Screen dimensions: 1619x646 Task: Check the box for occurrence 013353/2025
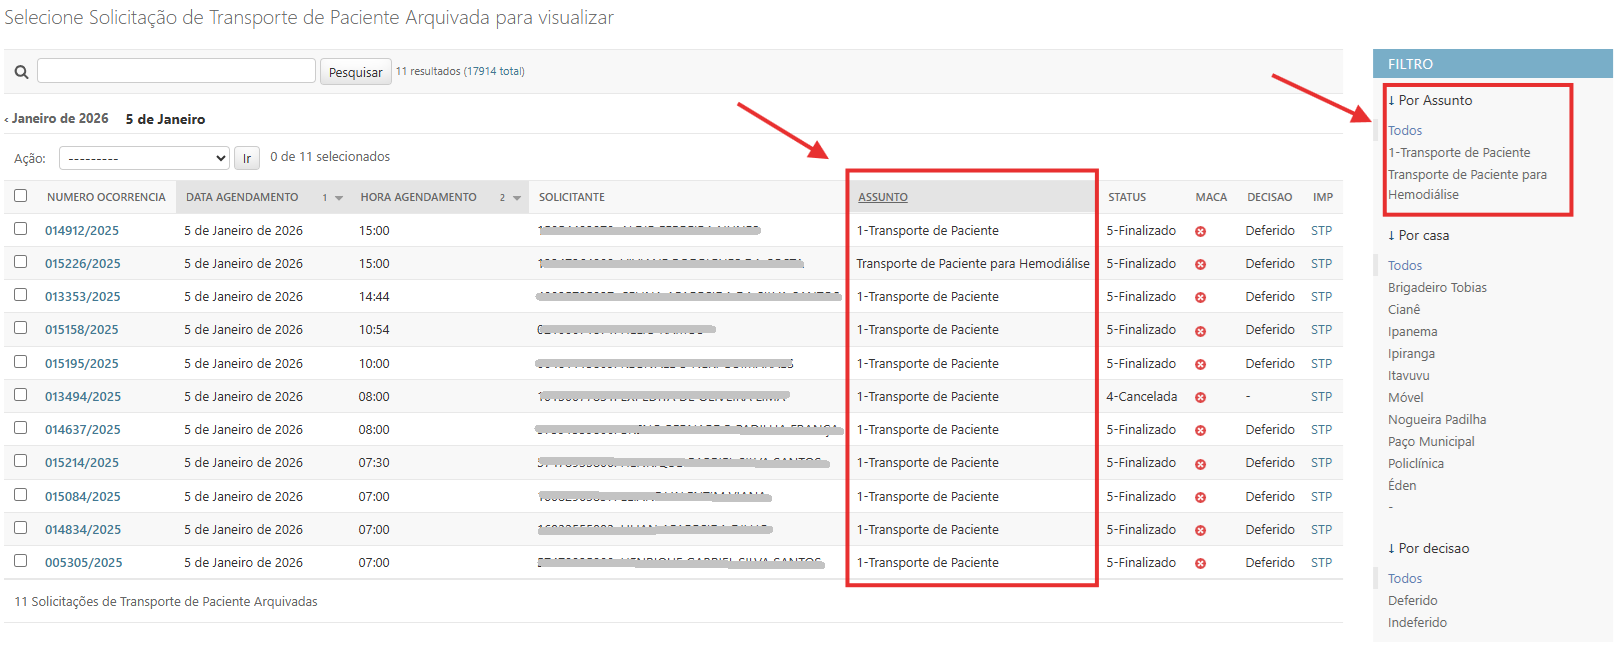(x=21, y=295)
